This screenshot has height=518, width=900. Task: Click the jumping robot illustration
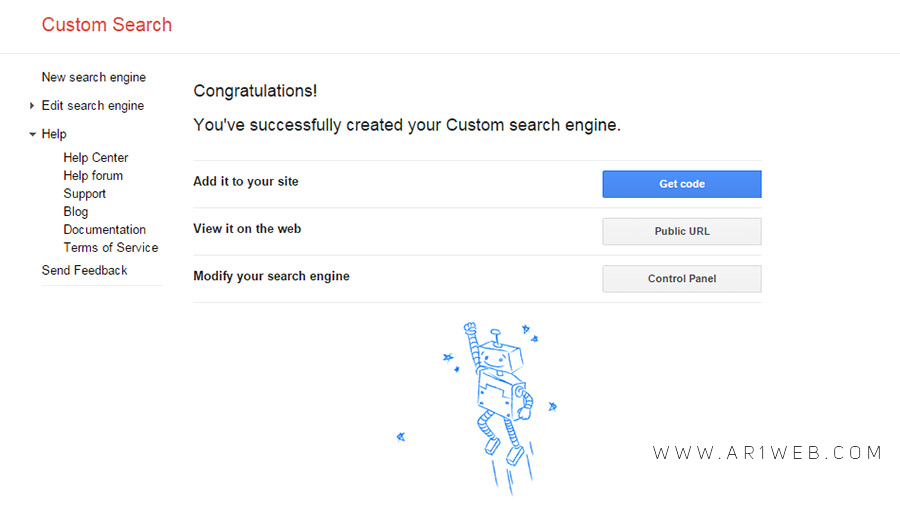coord(499,407)
